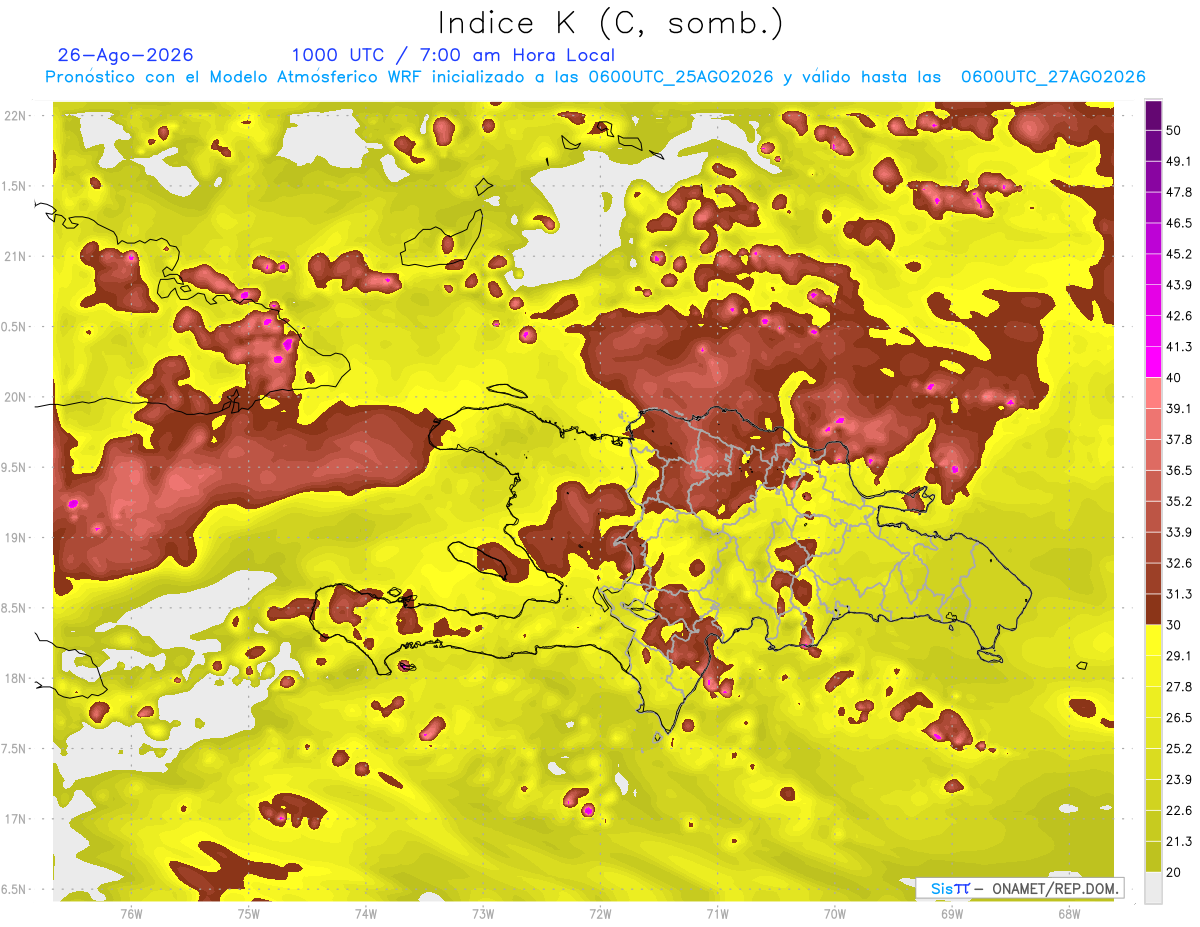Click the title "Indice K (C, somb.)"
This screenshot has width=1200, height=927.
[611, 24]
